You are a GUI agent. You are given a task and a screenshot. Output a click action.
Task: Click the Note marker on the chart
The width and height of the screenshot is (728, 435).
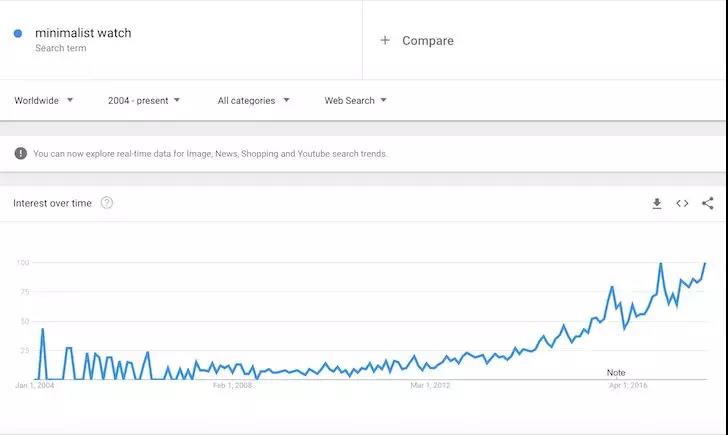pos(616,372)
